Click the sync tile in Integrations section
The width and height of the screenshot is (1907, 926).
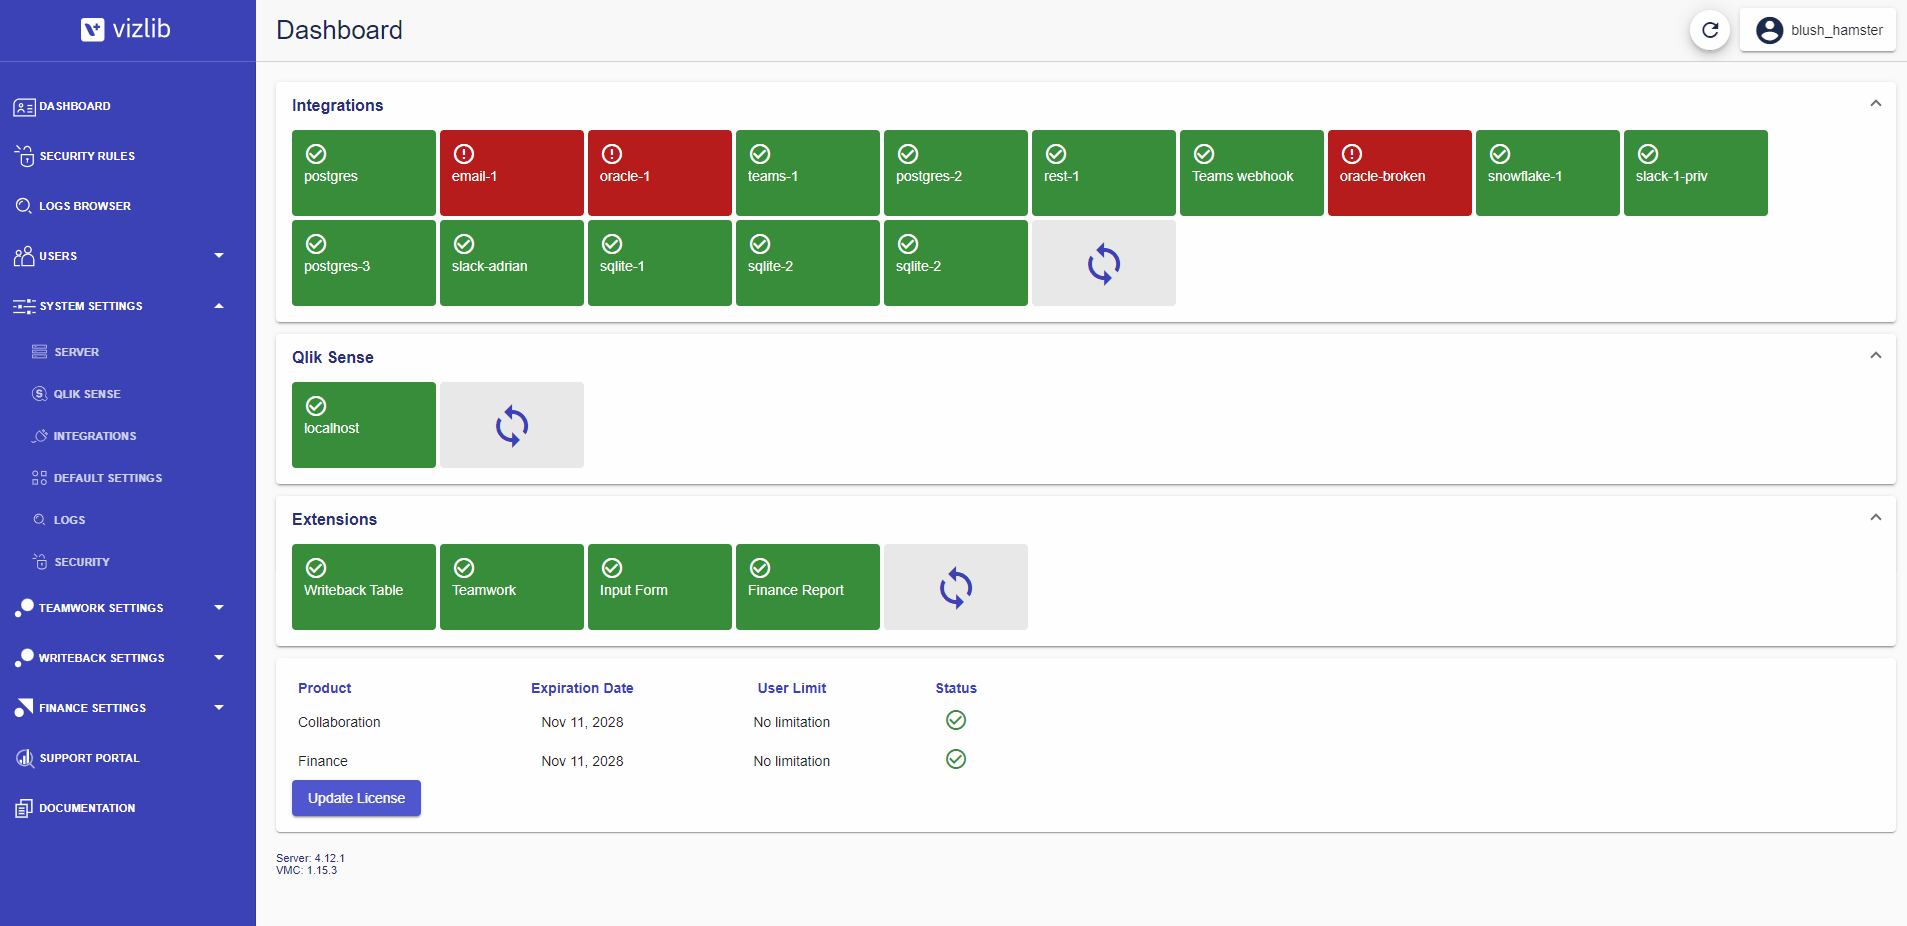pyautogui.click(x=1103, y=263)
